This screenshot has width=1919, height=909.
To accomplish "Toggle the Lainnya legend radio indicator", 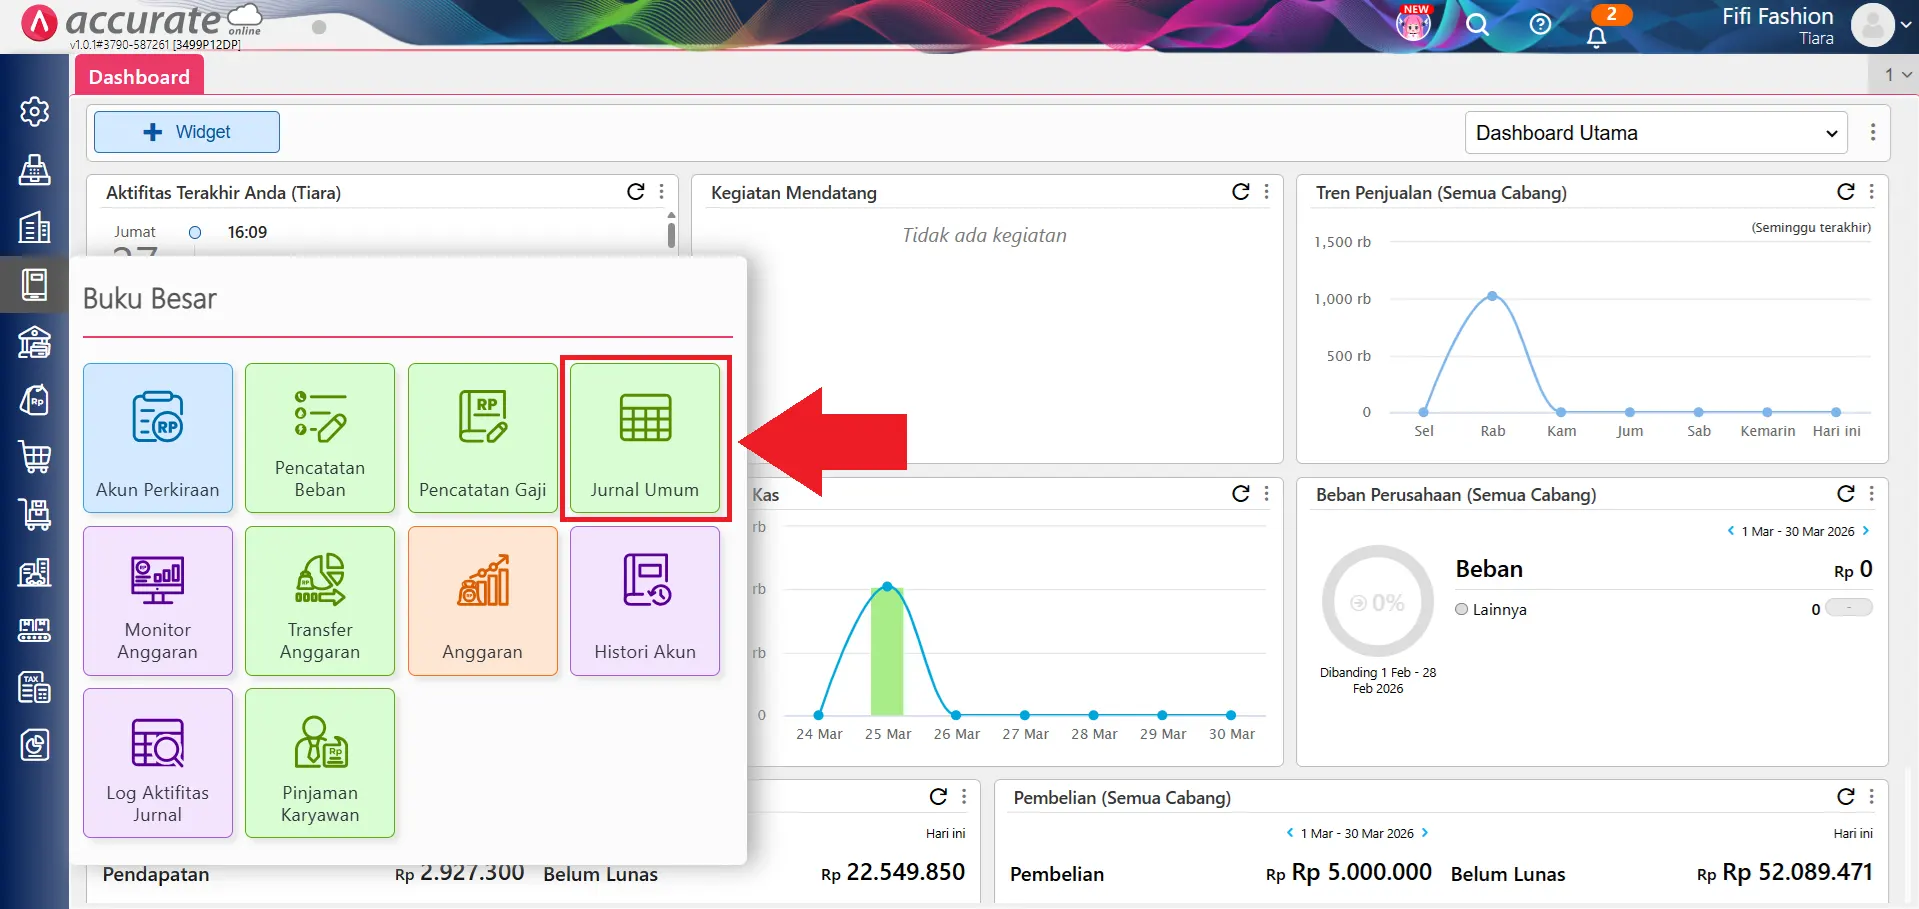I will click(1462, 609).
